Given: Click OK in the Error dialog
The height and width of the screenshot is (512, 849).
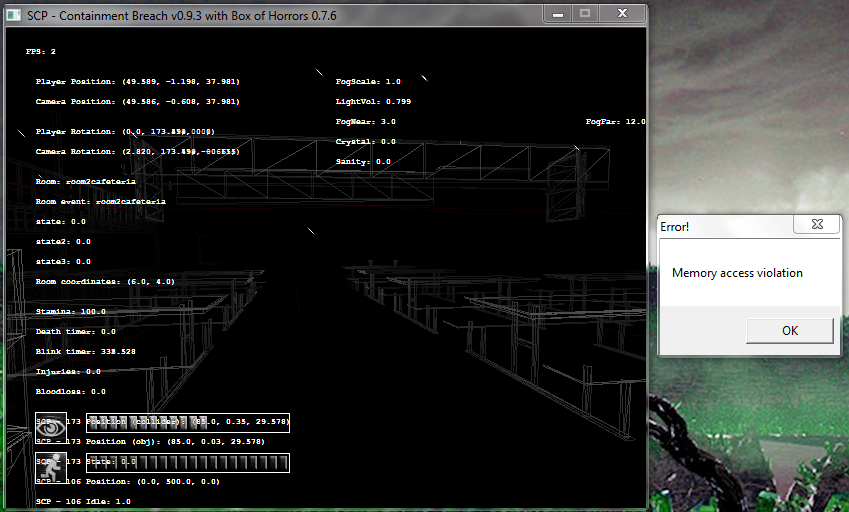Looking at the screenshot, I should [789, 331].
